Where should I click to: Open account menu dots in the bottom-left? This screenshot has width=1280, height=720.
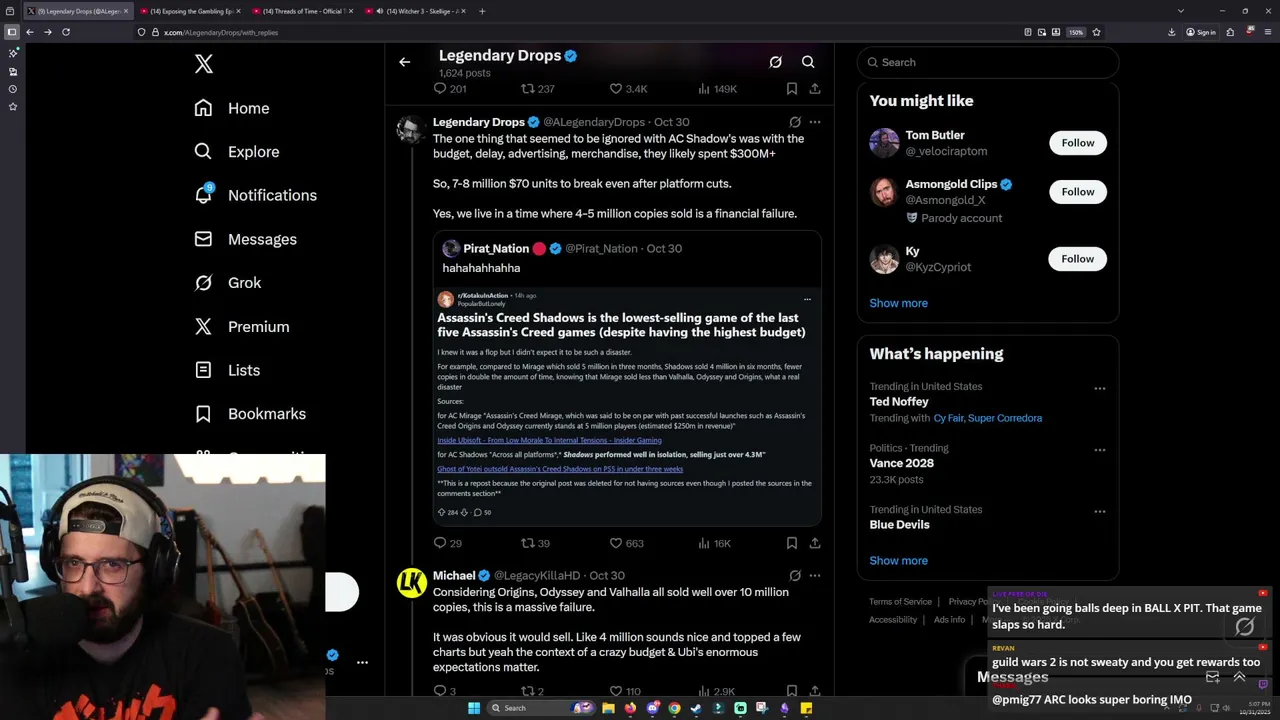tap(362, 662)
